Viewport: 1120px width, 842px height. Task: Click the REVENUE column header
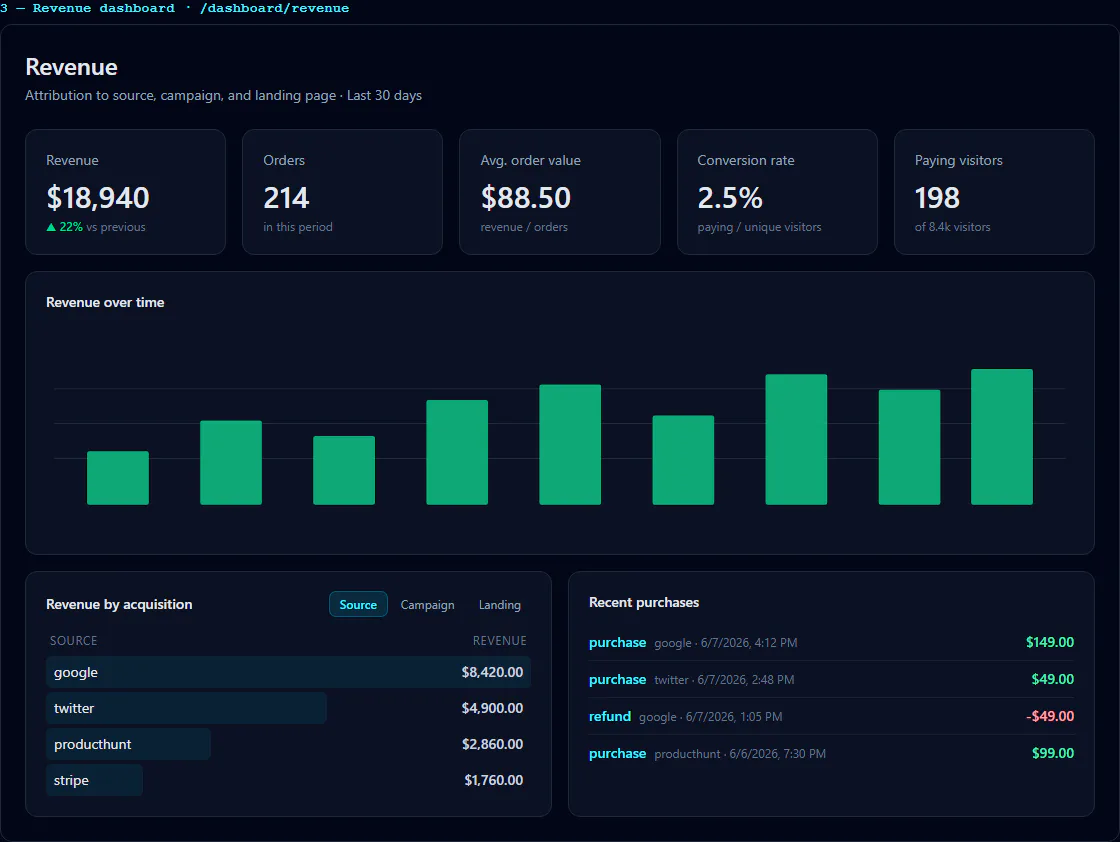pos(499,641)
